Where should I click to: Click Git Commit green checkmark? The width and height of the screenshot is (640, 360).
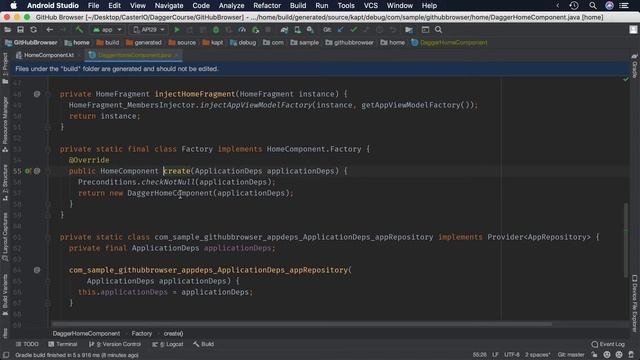pyautogui.click(x=353, y=30)
